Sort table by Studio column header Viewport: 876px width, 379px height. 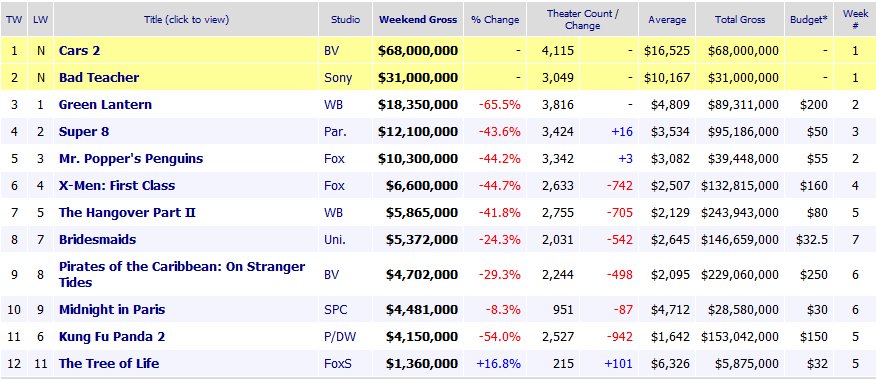pyautogui.click(x=345, y=20)
